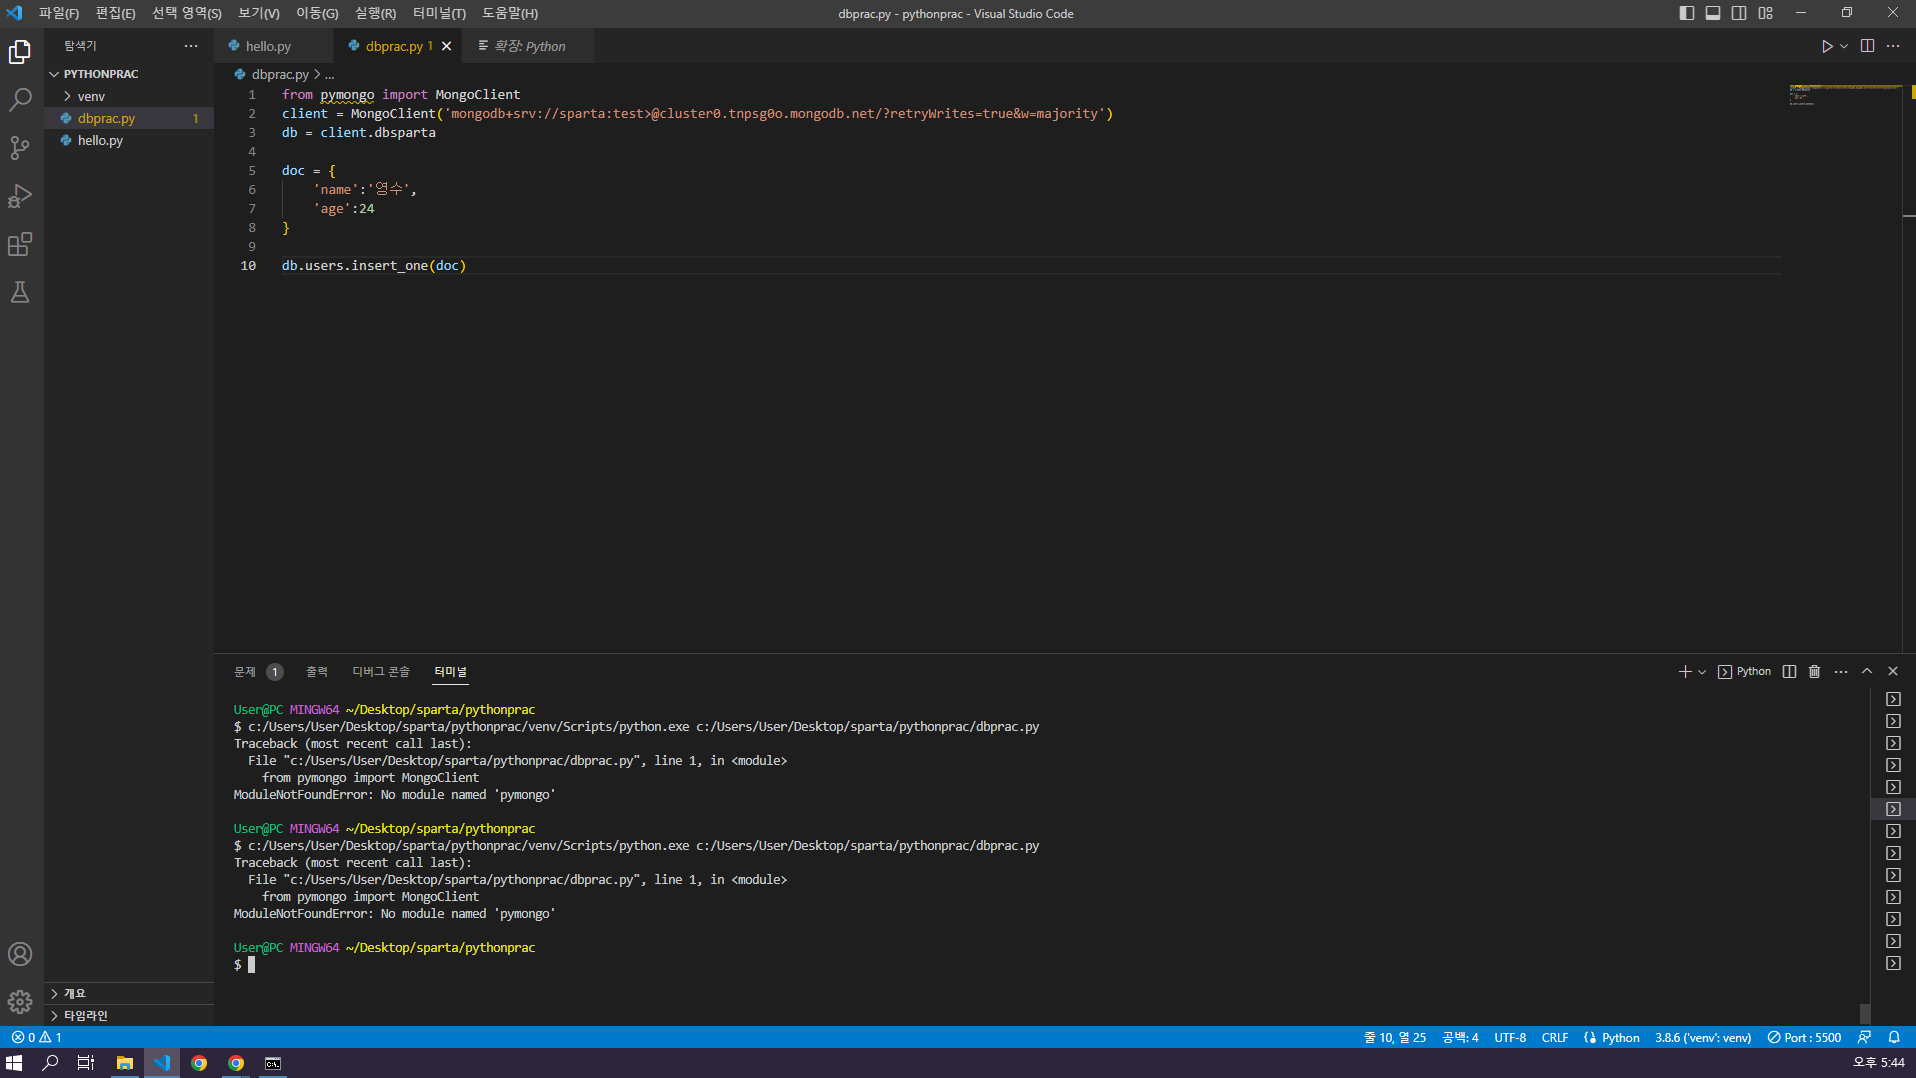Open notifications bell in status bar
The width and height of the screenshot is (1916, 1078).
click(x=1894, y=1038)
